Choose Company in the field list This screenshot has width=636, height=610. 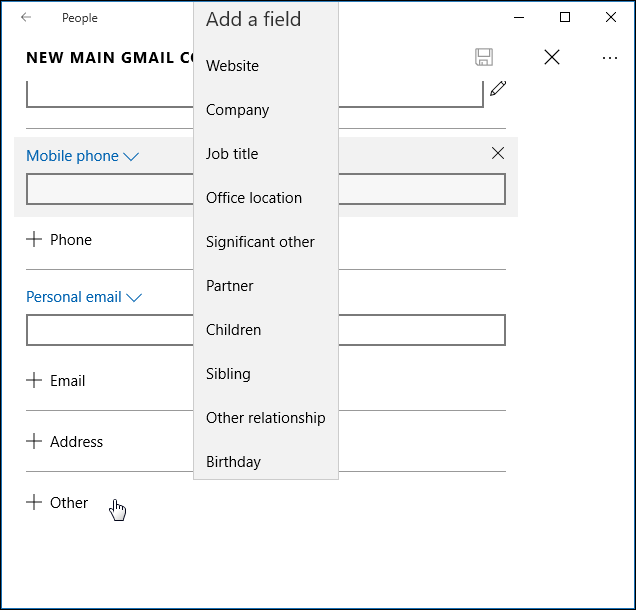(237, 110)
